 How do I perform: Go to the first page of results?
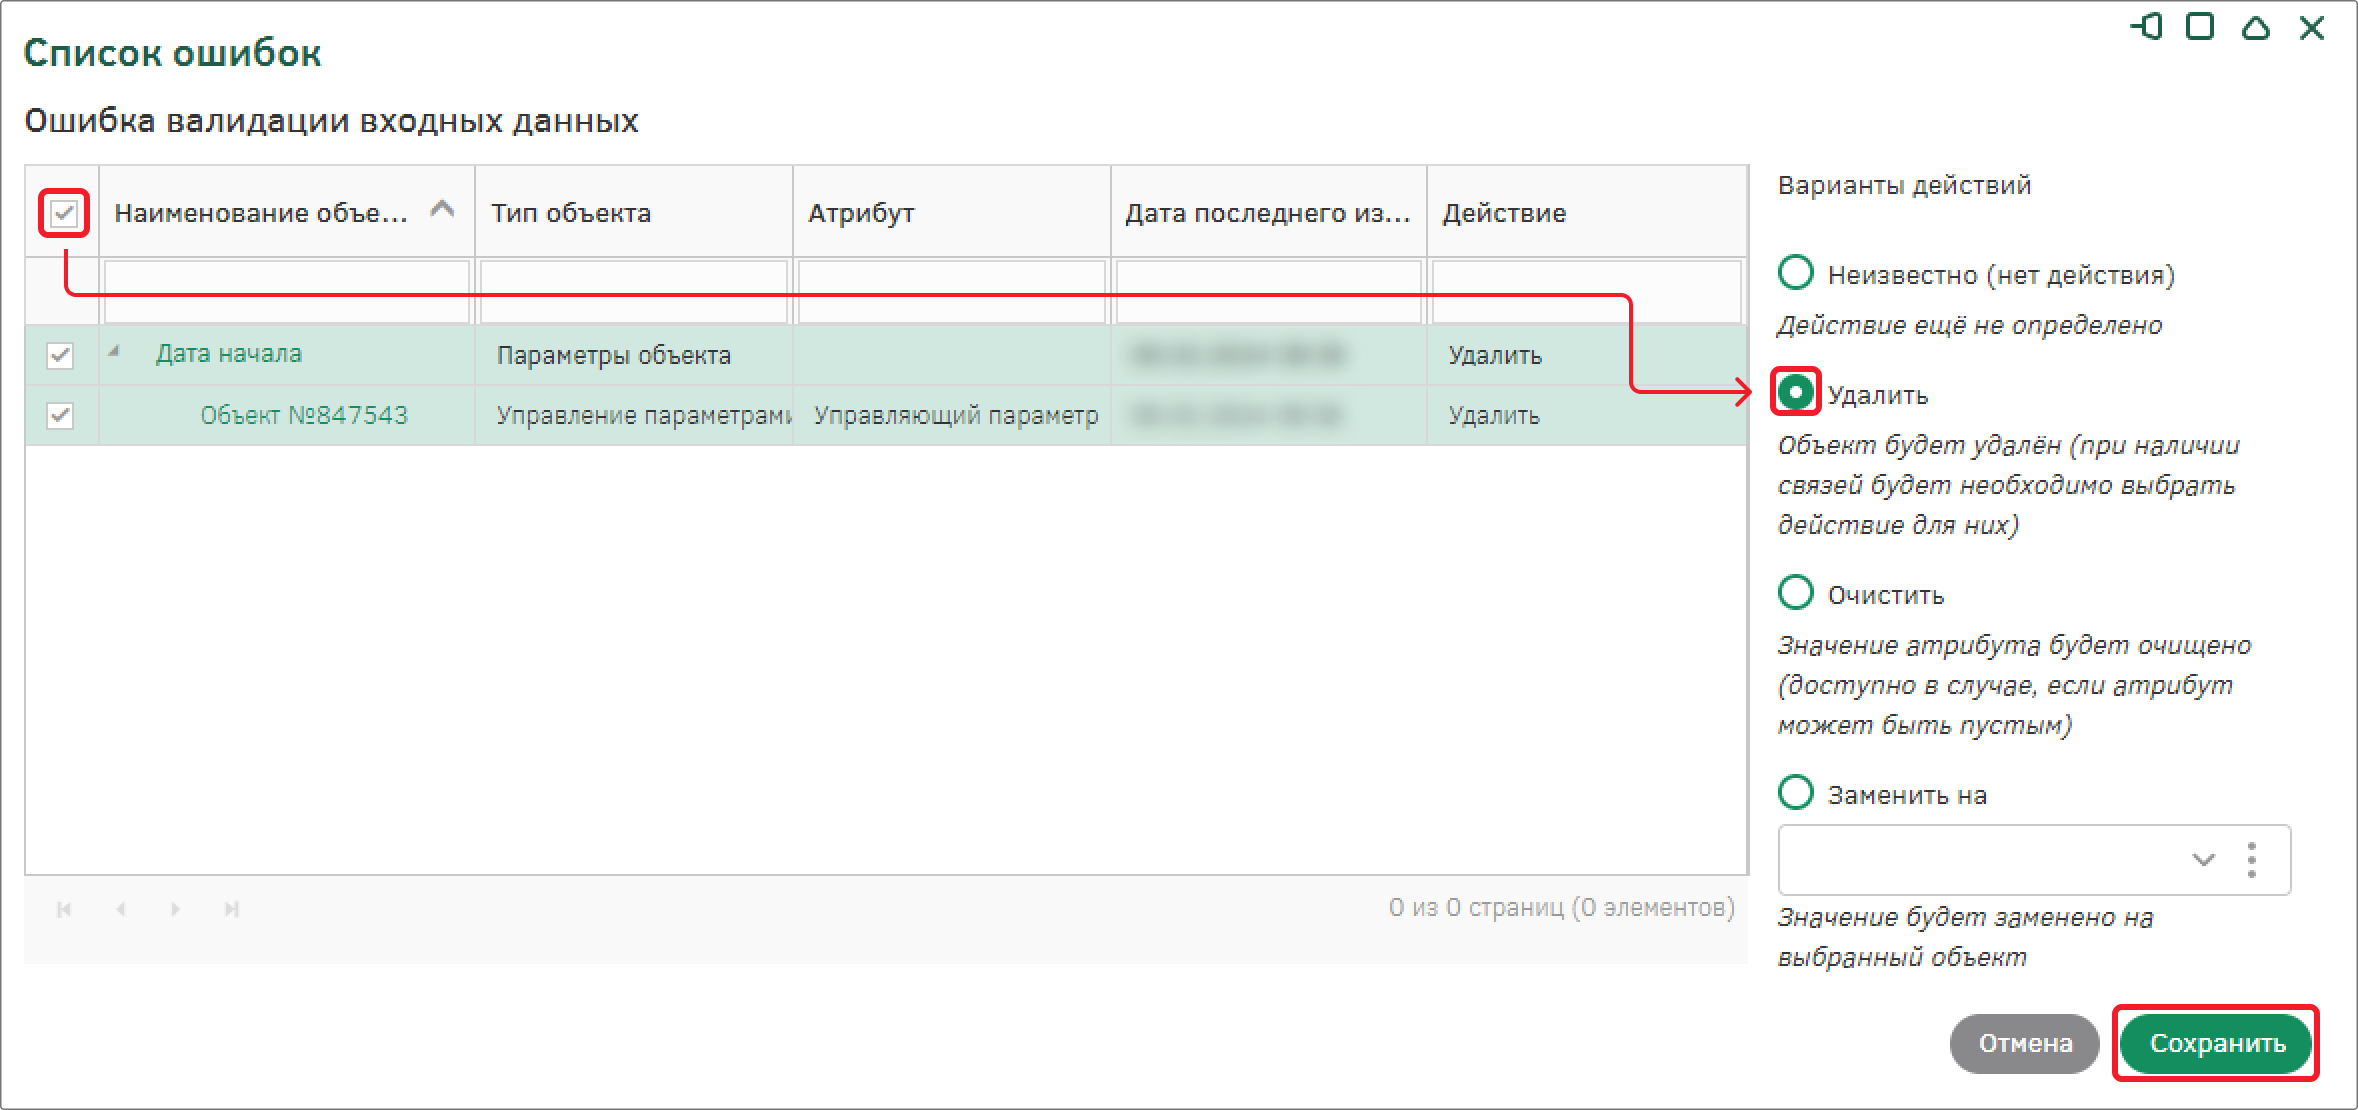(x=64, y=909)
